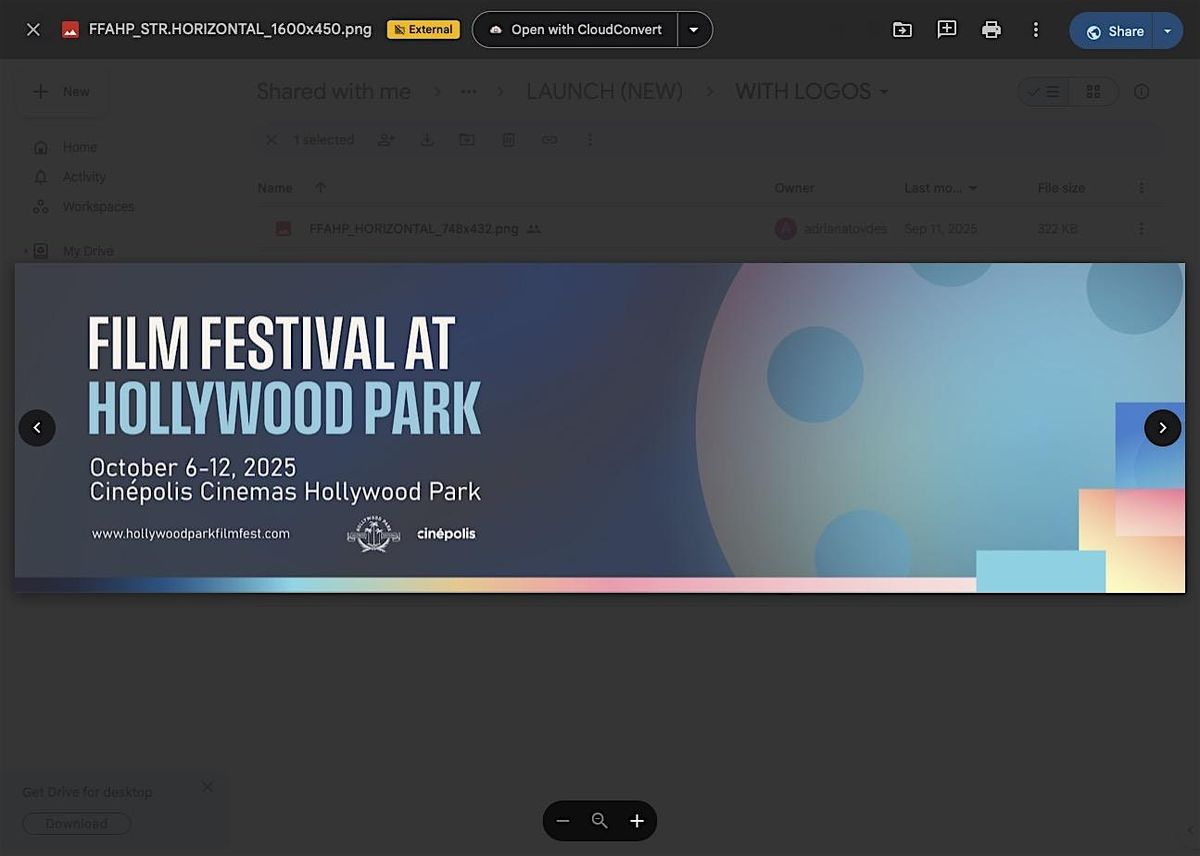Click the Share button

(1114, 31)
